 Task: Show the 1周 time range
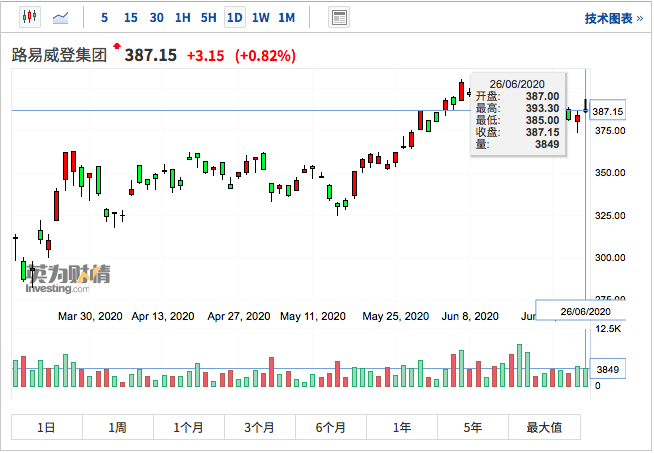coord(118,427)
